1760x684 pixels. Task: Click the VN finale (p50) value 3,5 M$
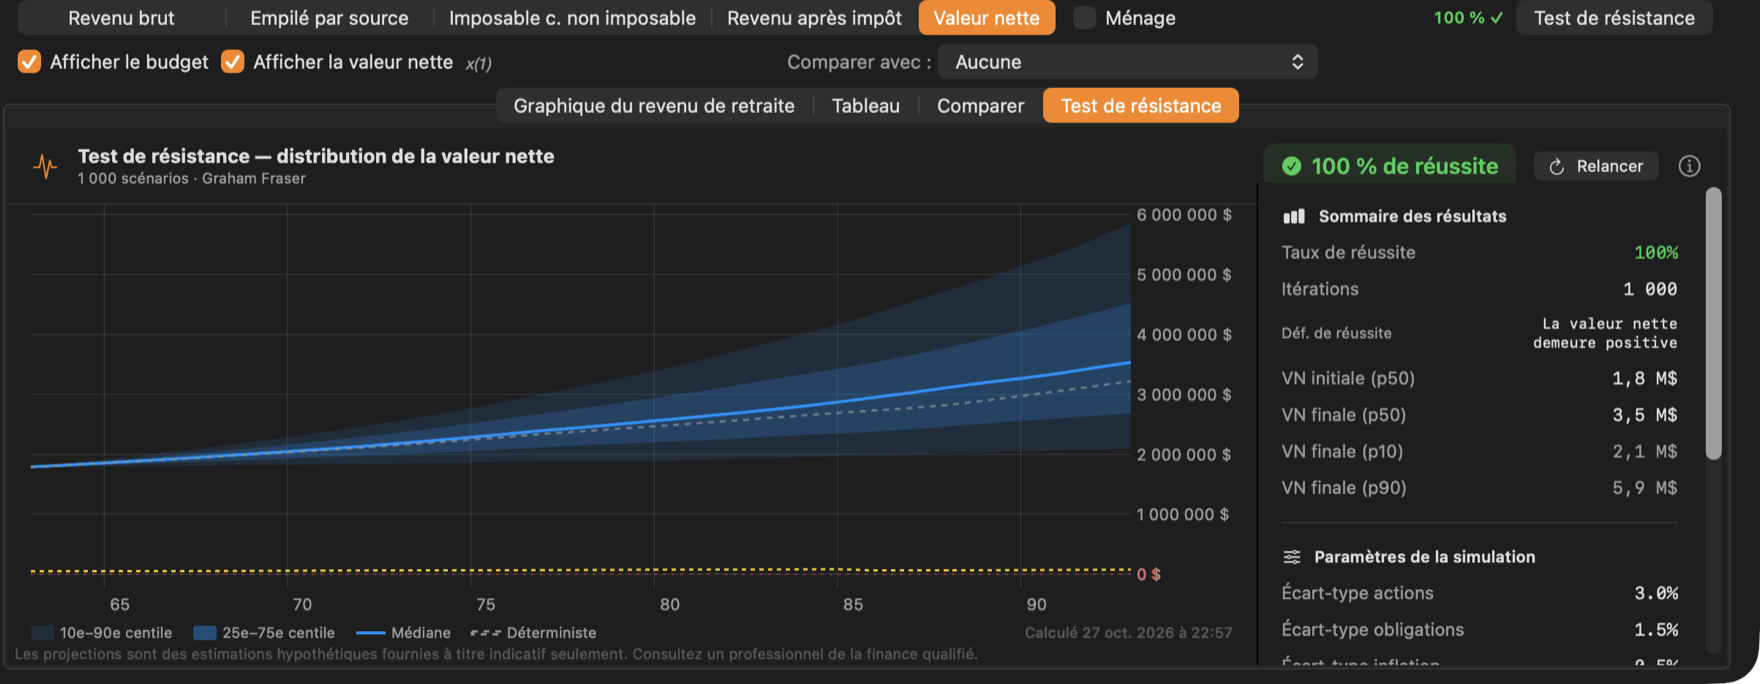coord(1645,415)
